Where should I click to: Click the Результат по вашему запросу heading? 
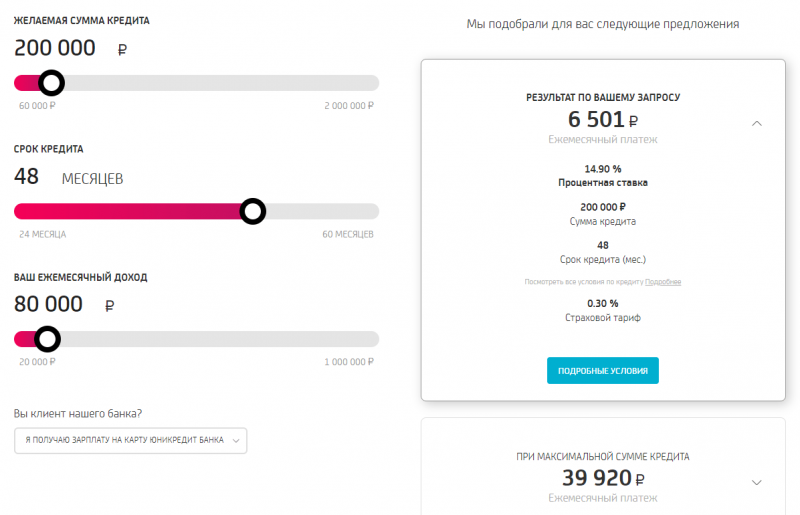(x=603, y=98)
